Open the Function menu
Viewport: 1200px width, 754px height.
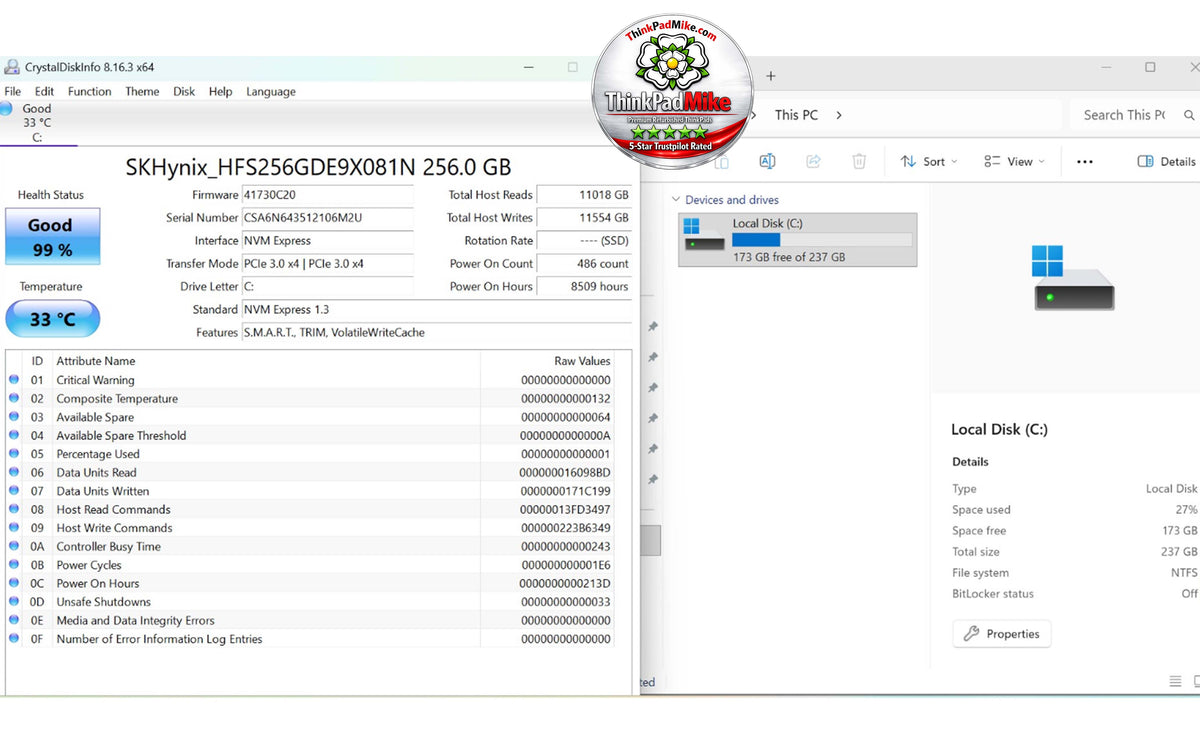coord(90,91)
